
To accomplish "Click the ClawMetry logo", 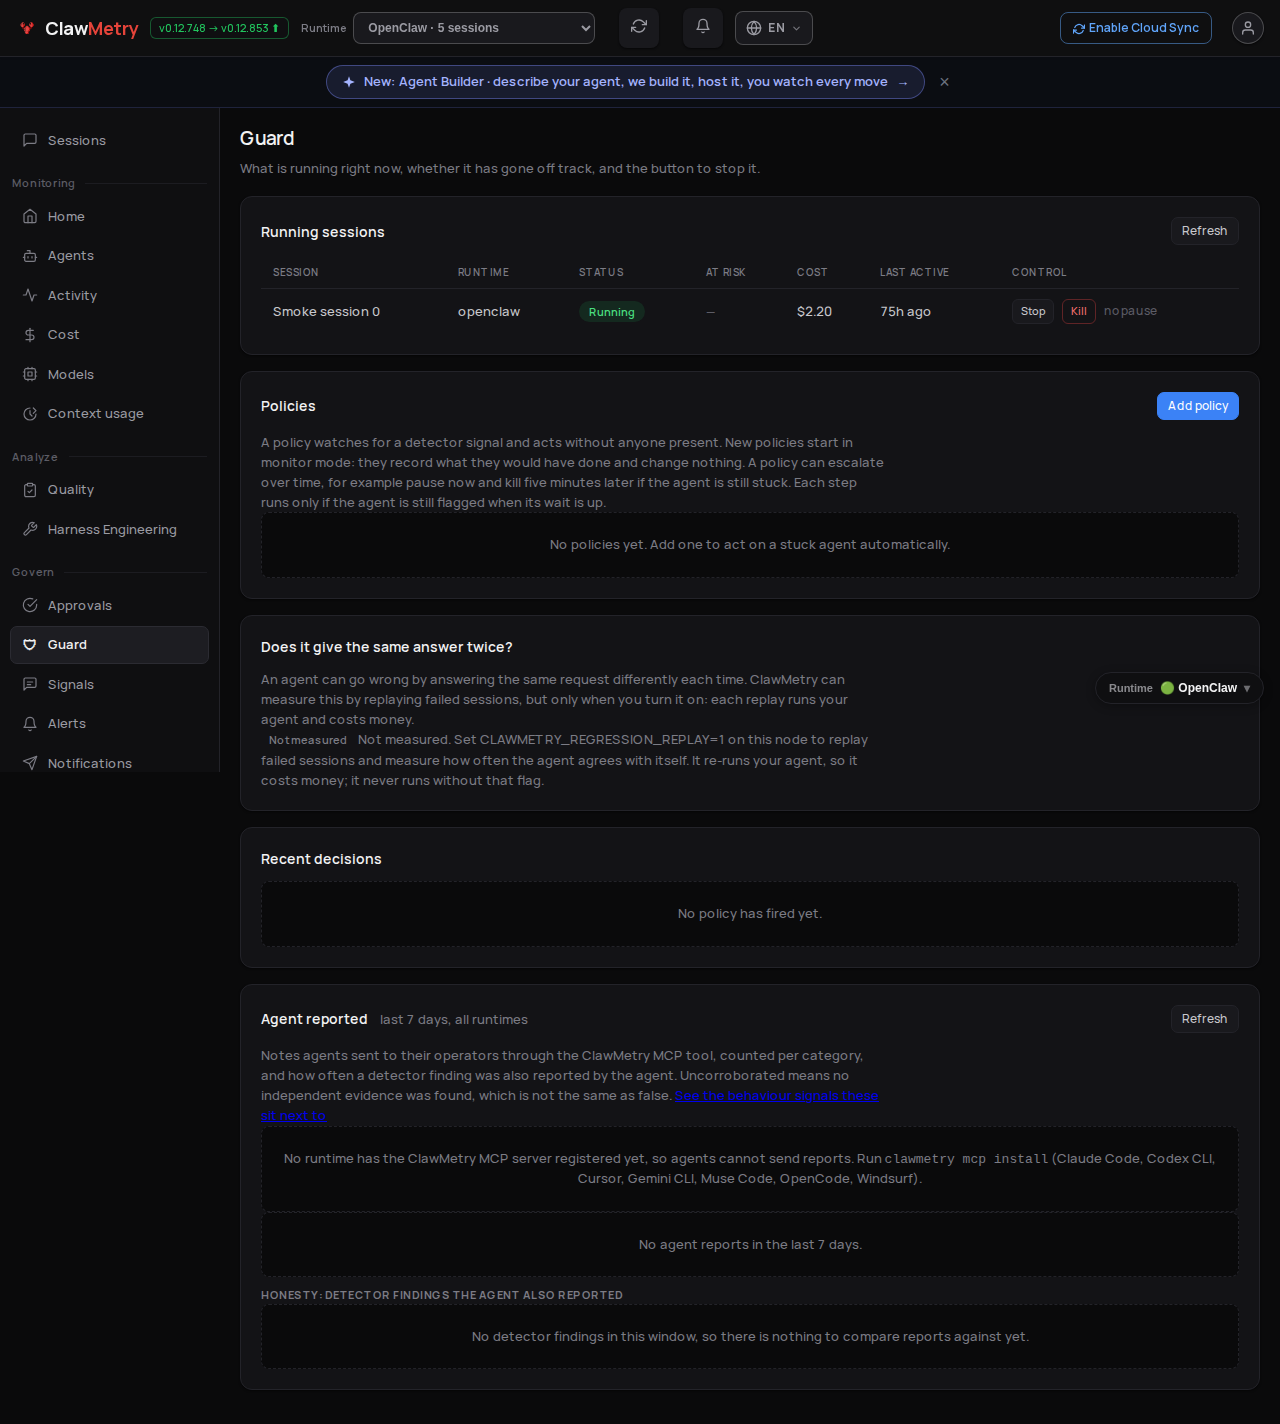I will pyautogui.click(x=79, y=29).
